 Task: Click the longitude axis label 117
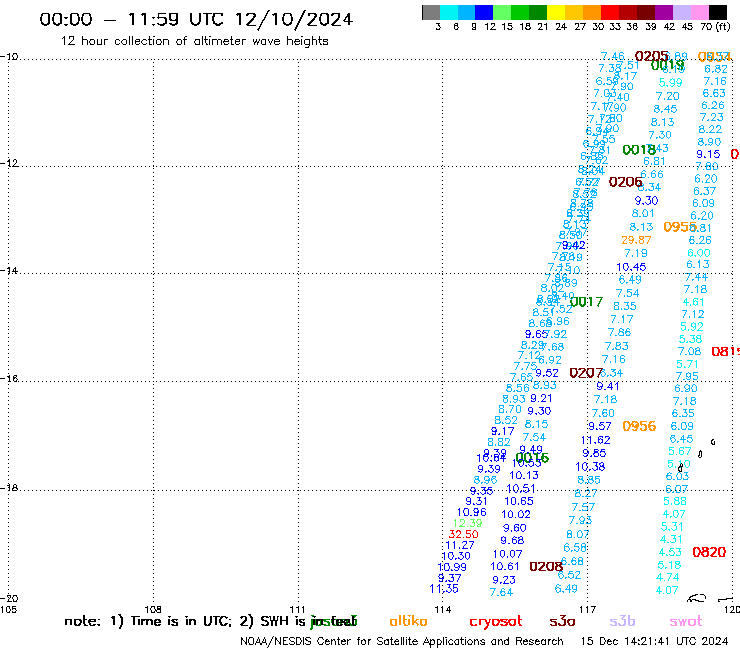tap(588, 610)
